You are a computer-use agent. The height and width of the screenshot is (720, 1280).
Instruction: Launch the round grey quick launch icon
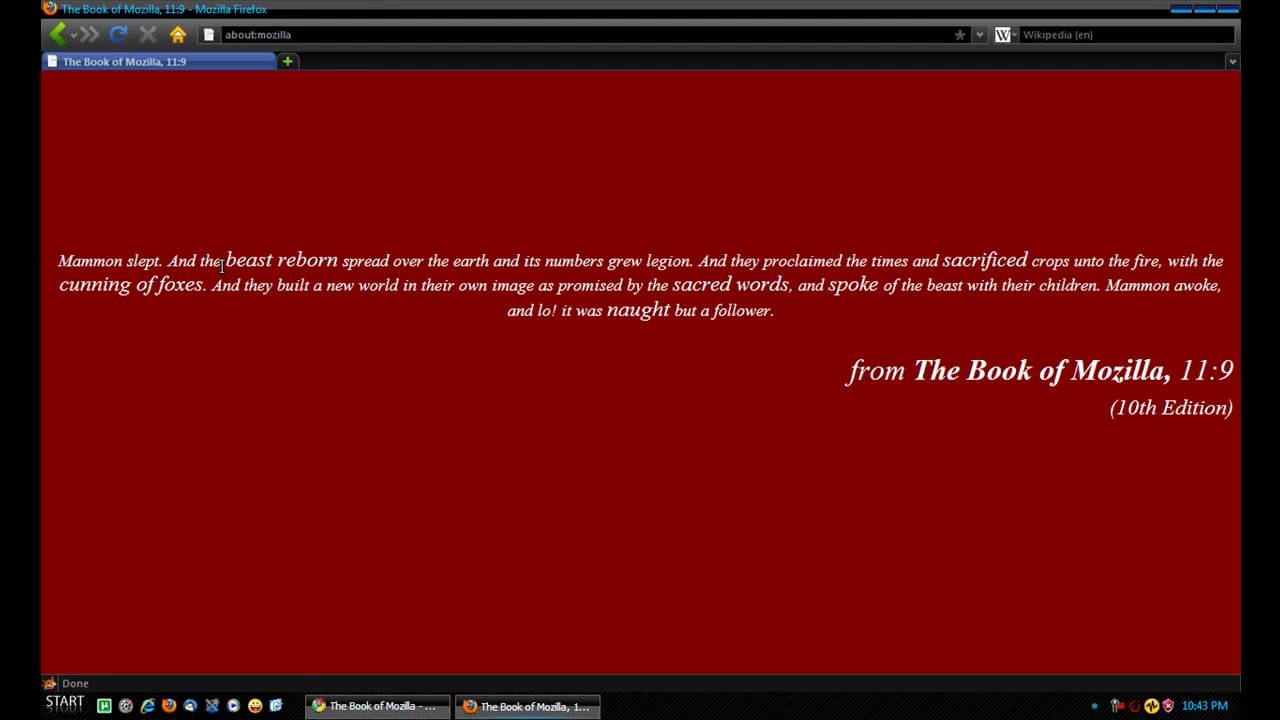point(126,705)
